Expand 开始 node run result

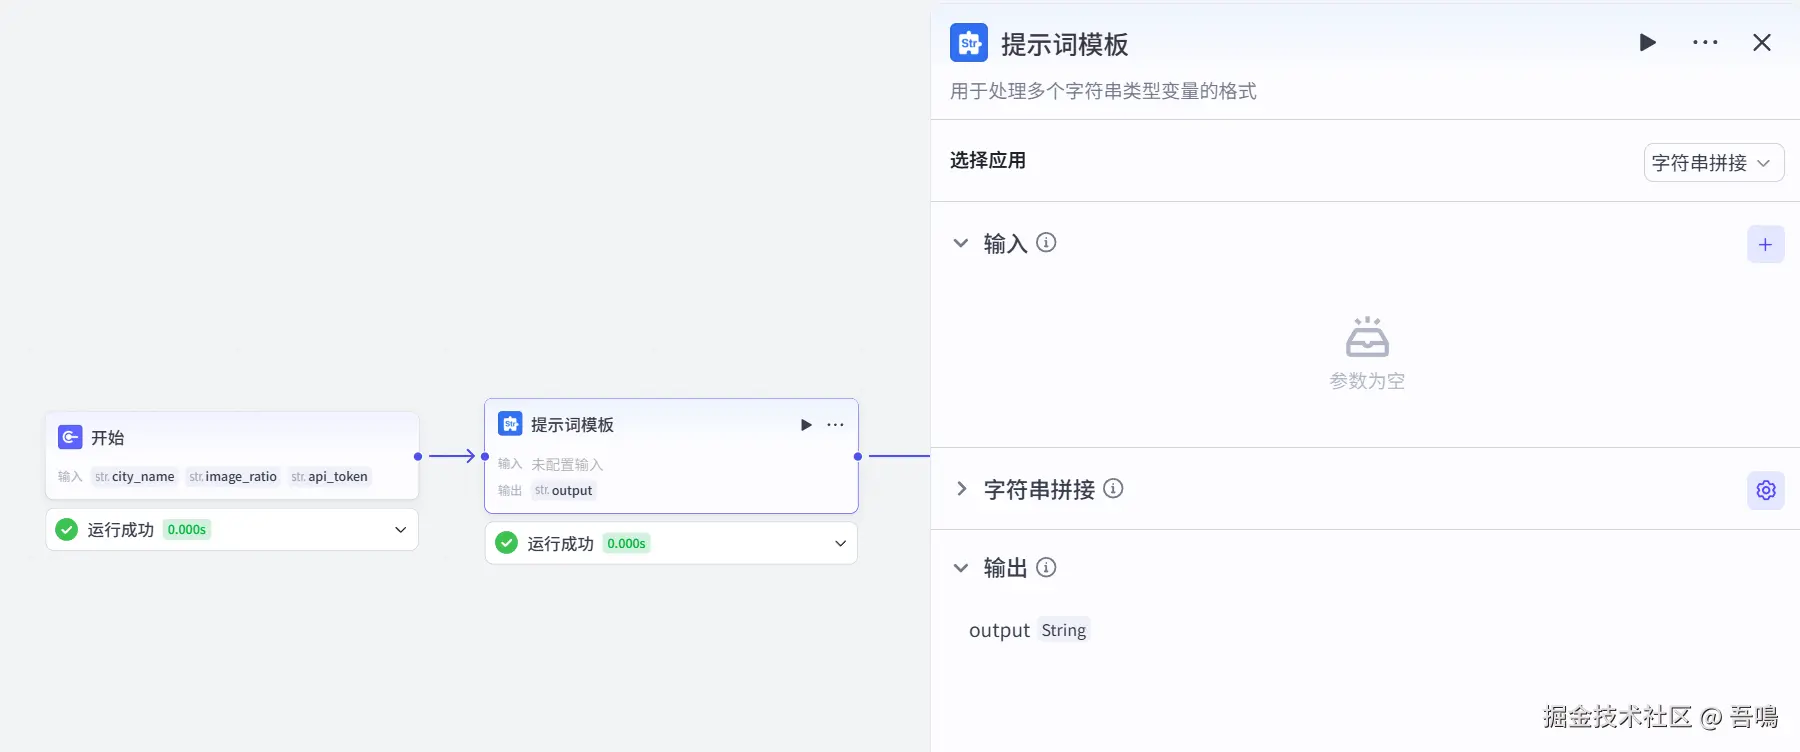400,530
